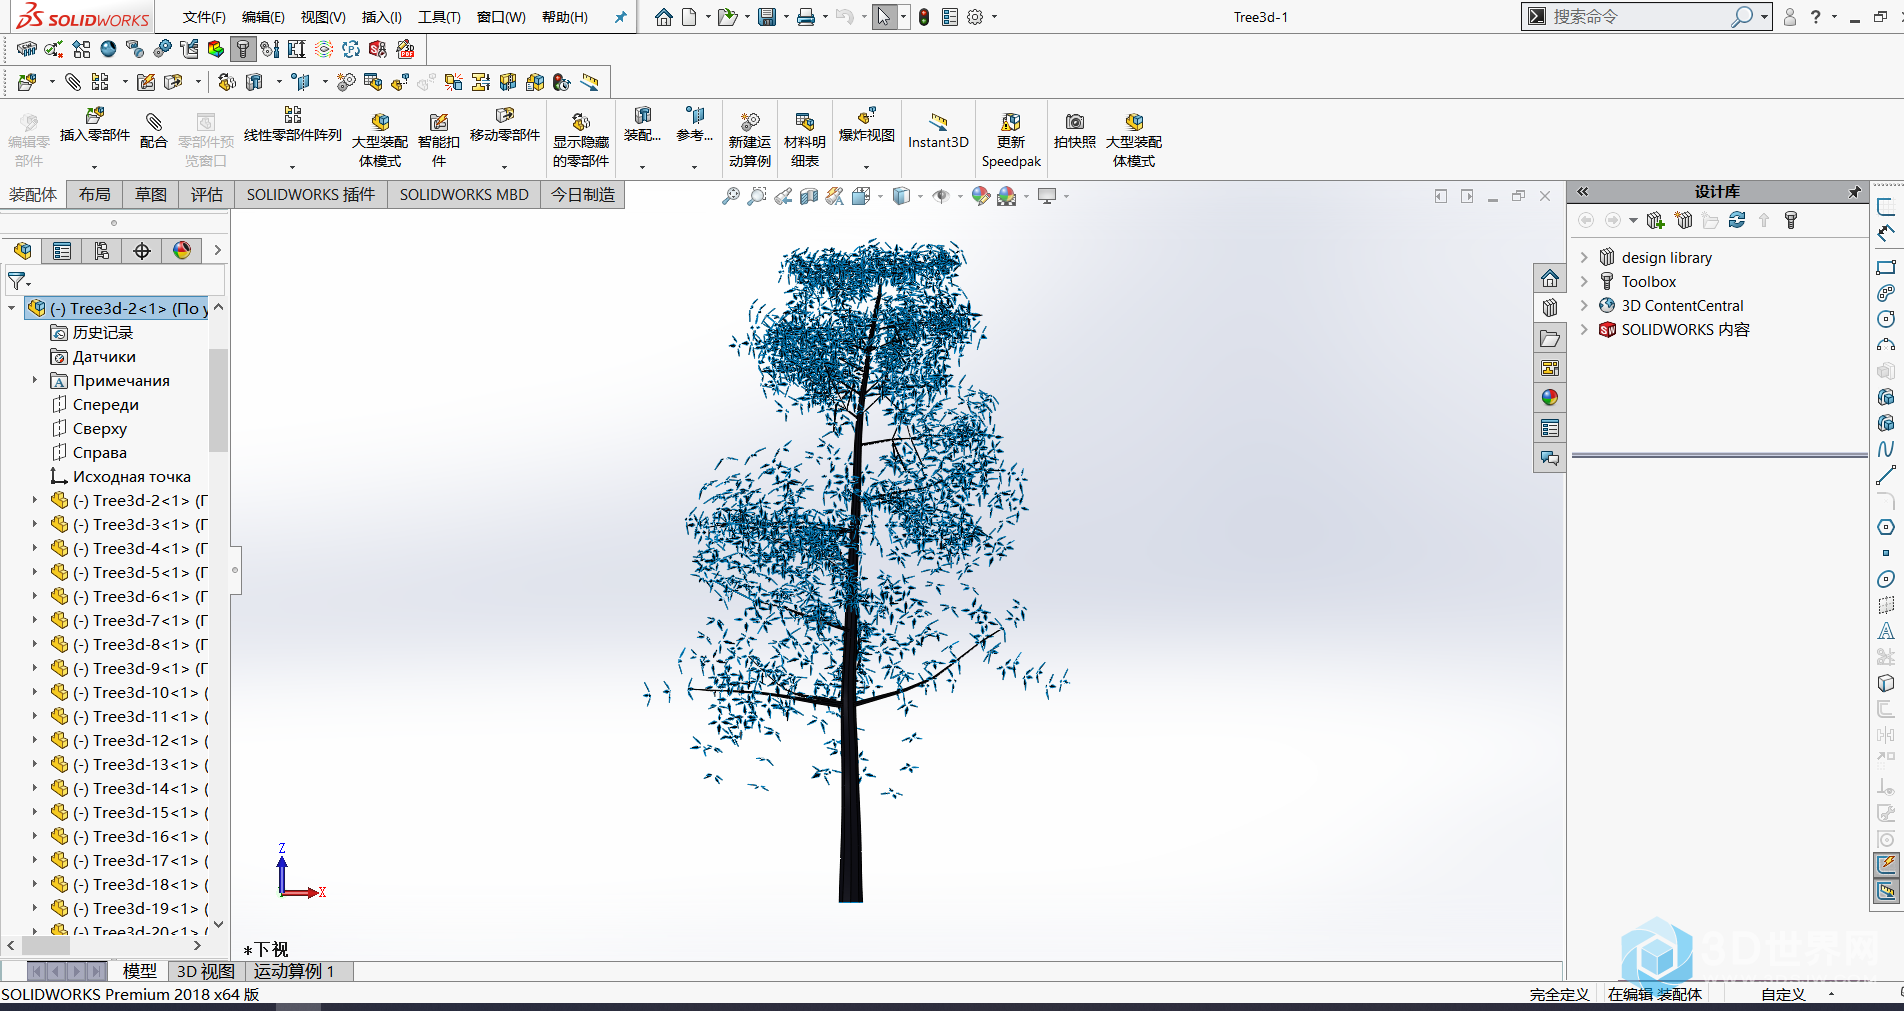Toggle Instant3D mode
The width and height of the screenshot is (1904, 1011).
pyautogui.click(x=938, y=131)
